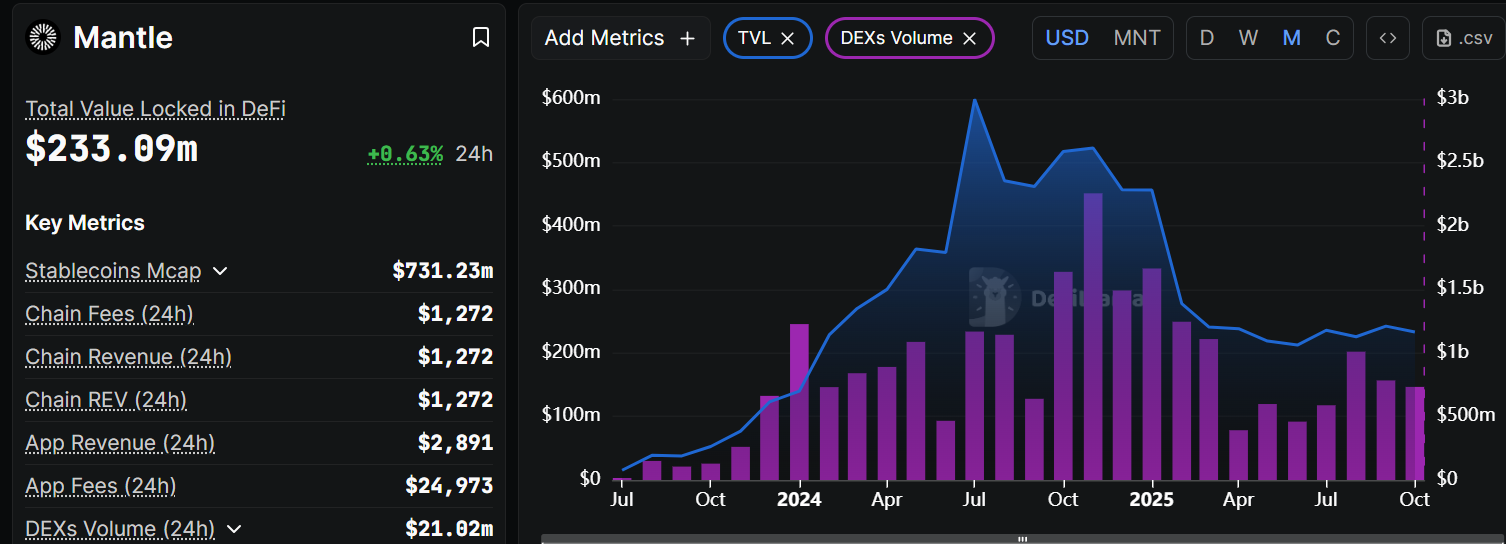This screenshot has height=544, width=1506.
Task: Remove the TVL metric chip
Action: pyautogui.click(x=788, y=38)
